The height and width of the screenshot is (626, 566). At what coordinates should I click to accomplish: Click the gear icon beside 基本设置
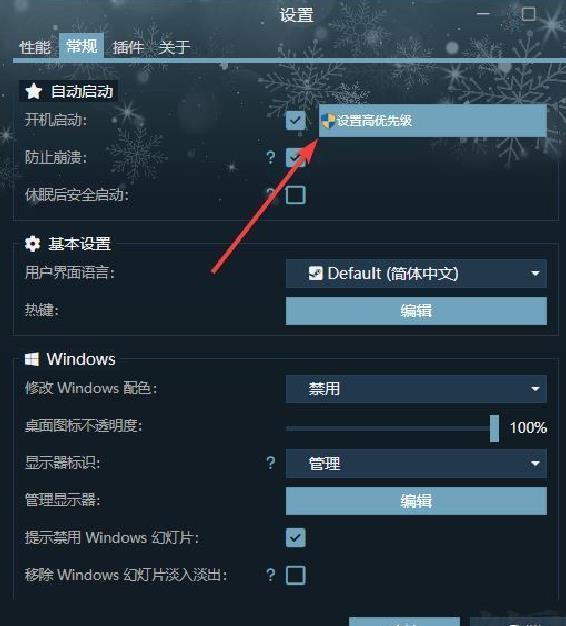(x=32, y=243)
